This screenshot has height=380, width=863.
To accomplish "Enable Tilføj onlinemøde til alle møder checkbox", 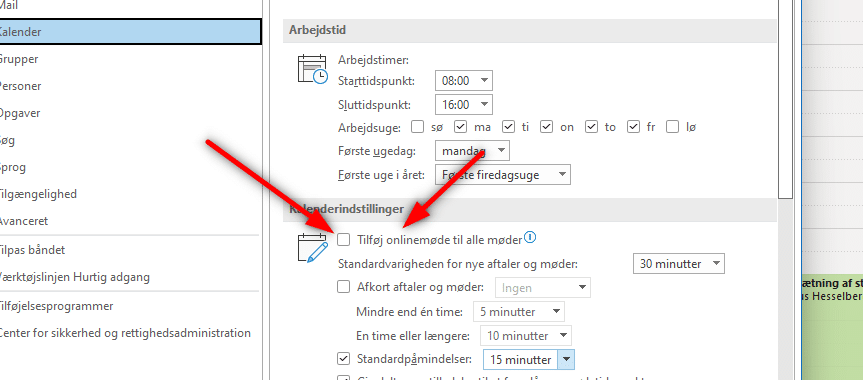I will (343, 240).
